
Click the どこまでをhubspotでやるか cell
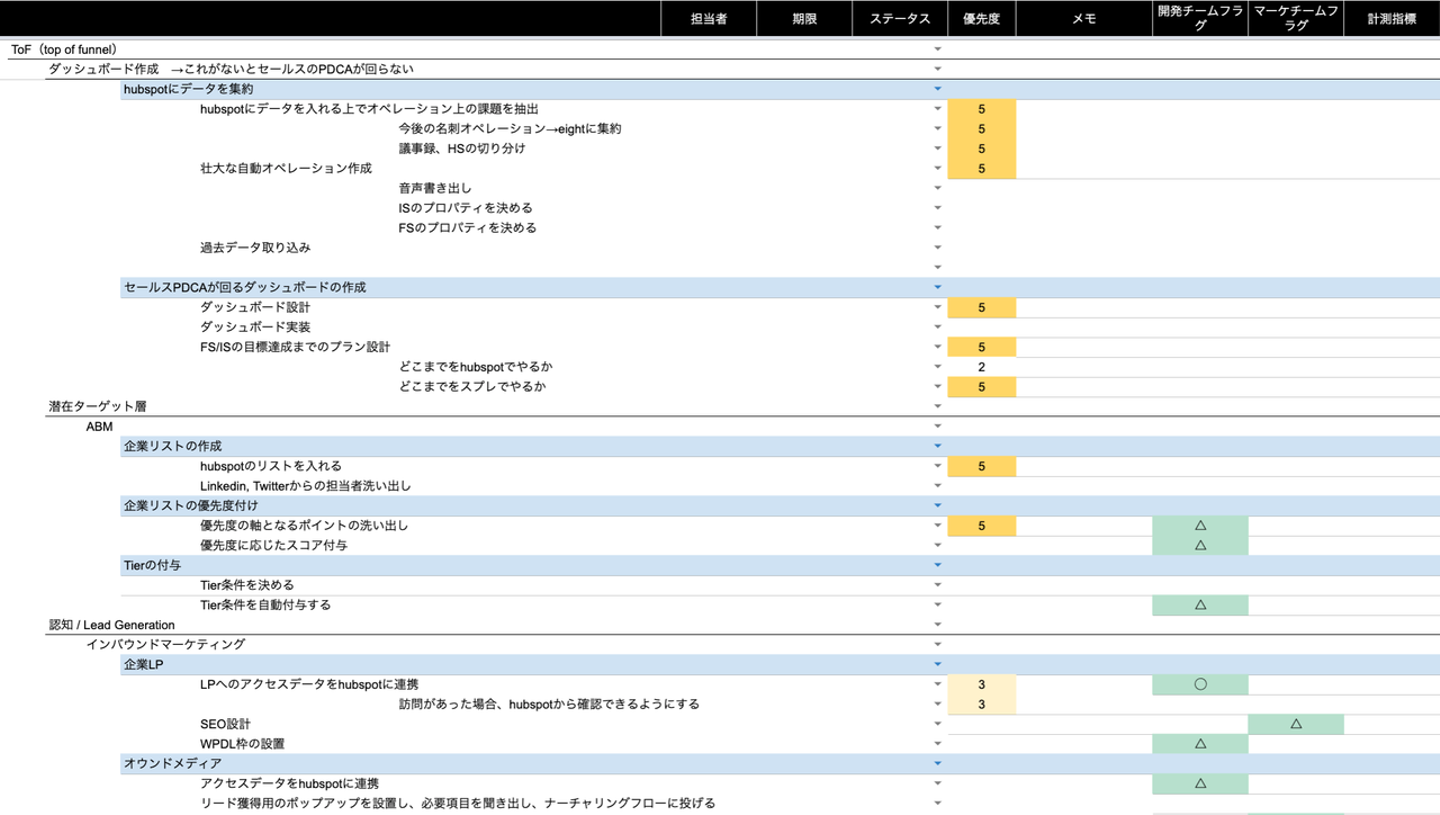click(x=475, y=367)
